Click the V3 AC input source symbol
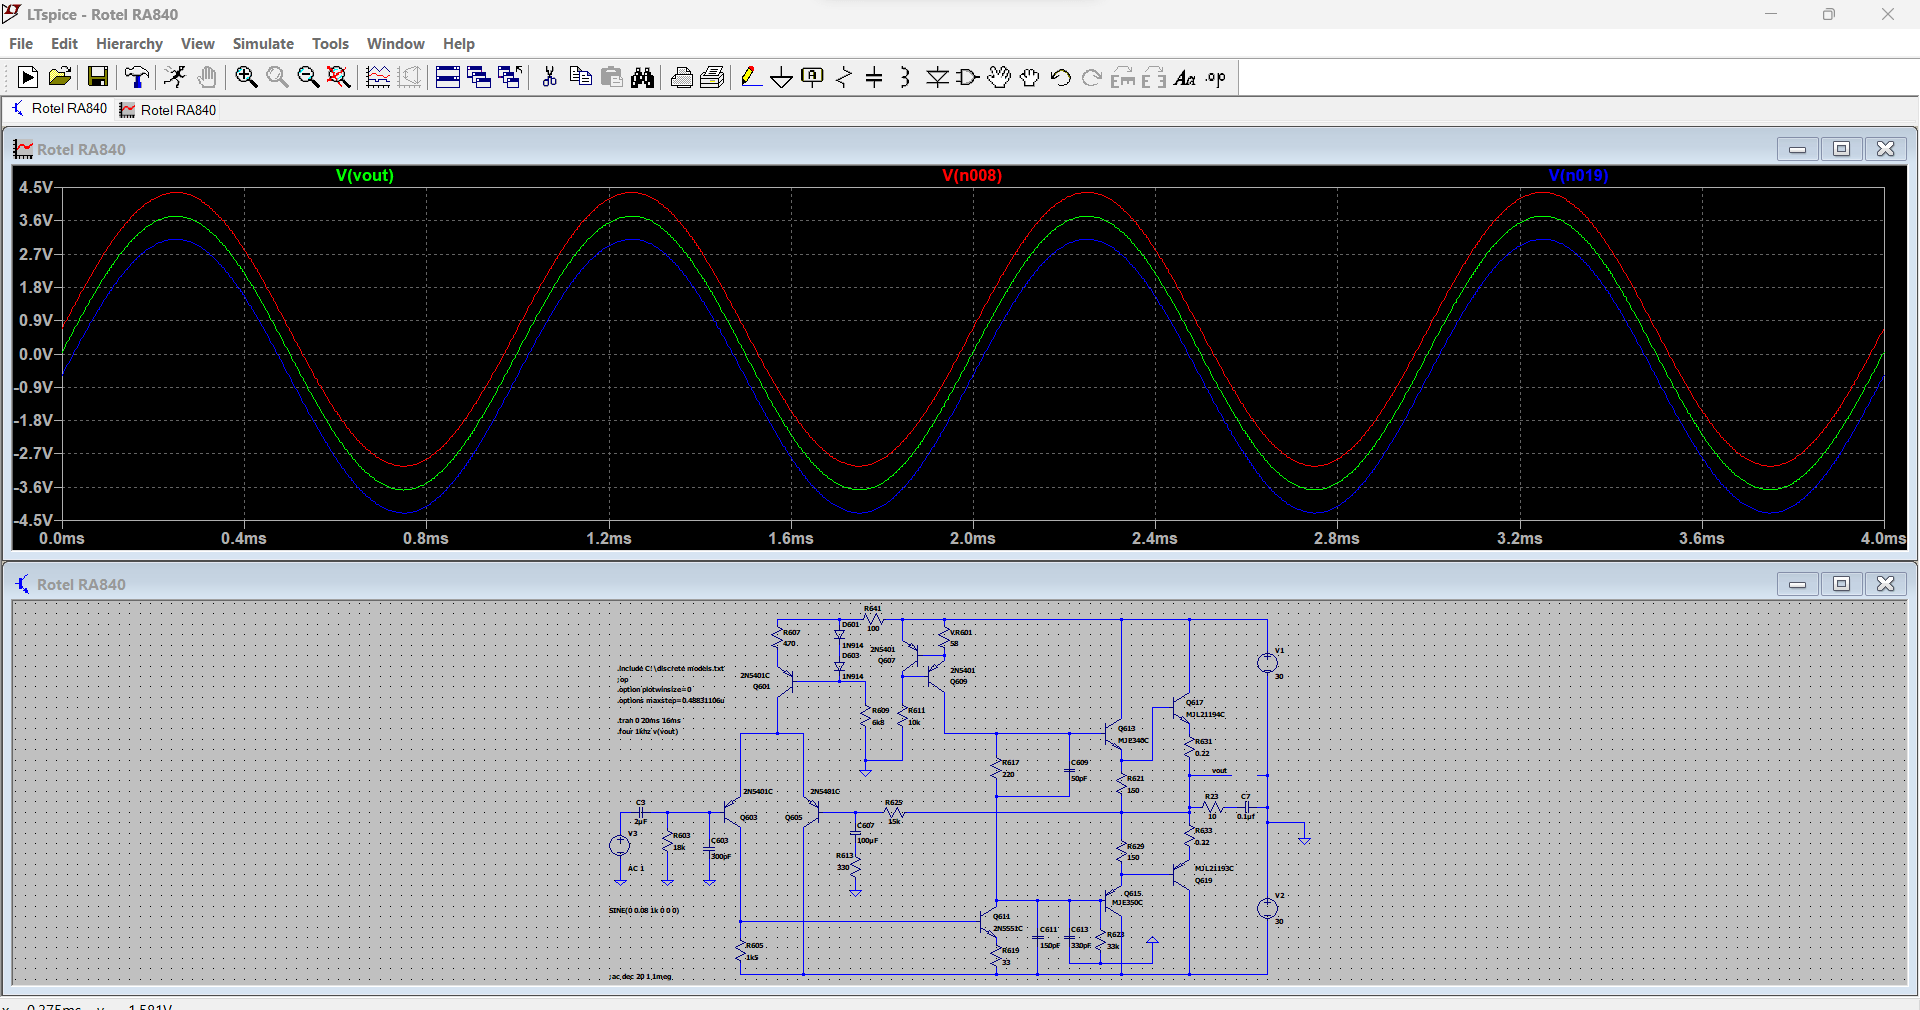The width and height of the screenshot is (1920, 1010). point(620,845)
